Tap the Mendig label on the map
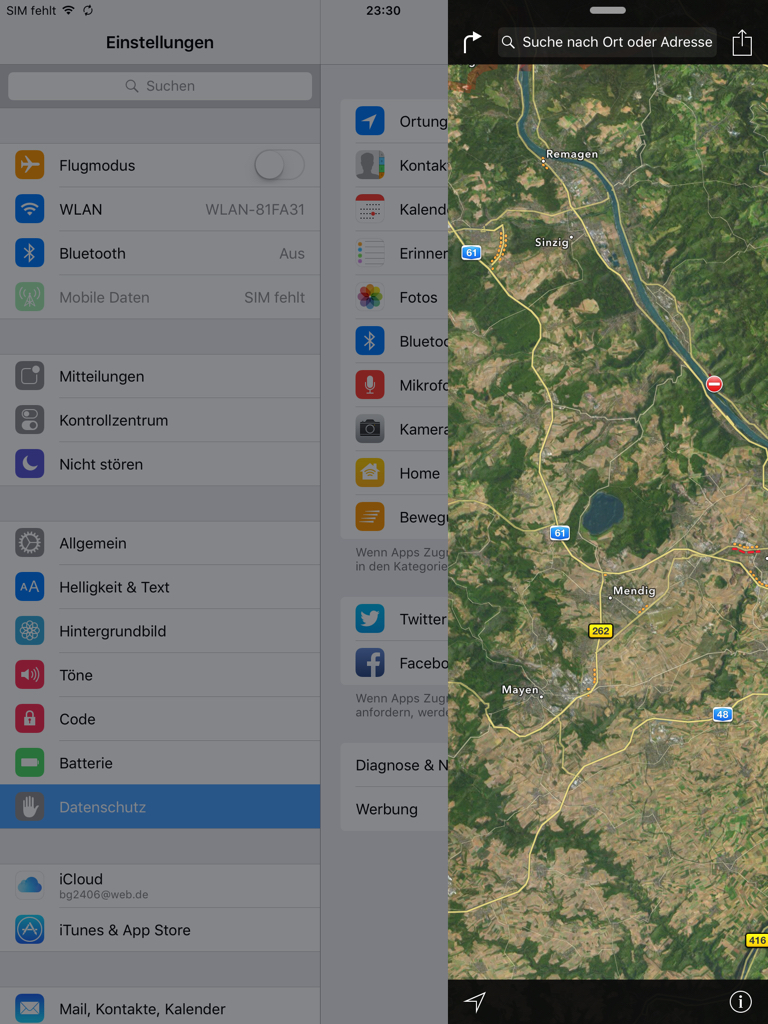768x1024 pixels. [x=633, y=590]
